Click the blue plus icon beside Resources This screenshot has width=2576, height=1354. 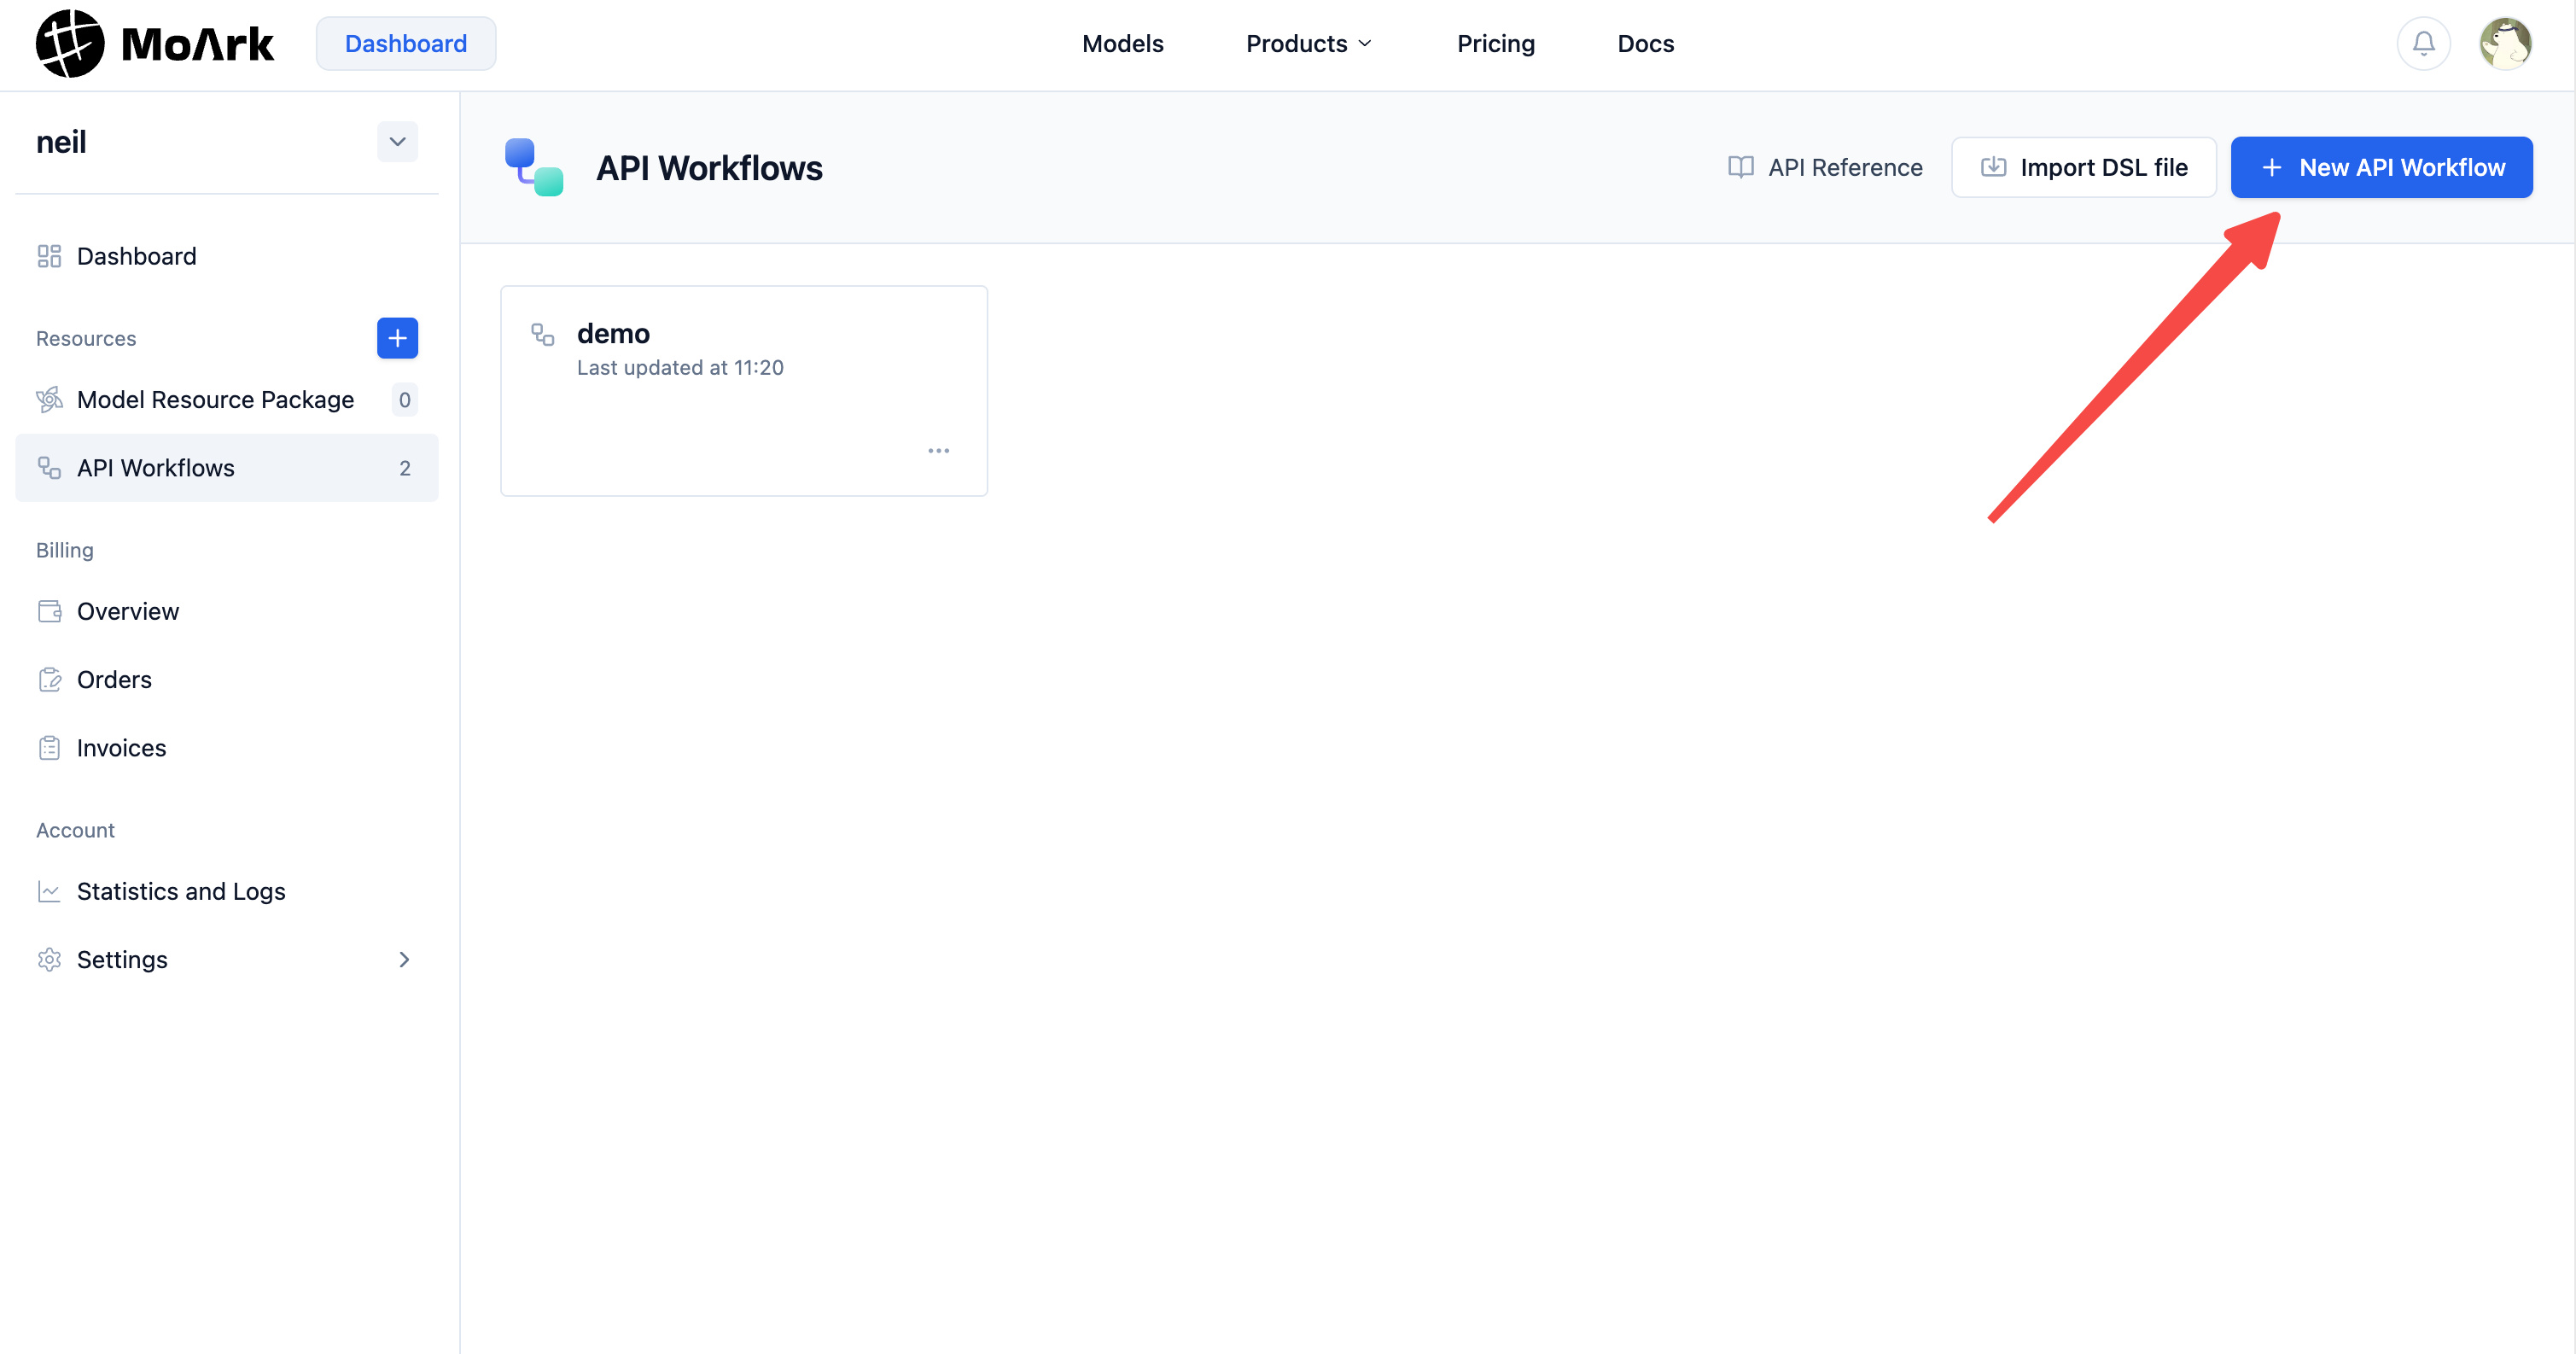[397, 338]
